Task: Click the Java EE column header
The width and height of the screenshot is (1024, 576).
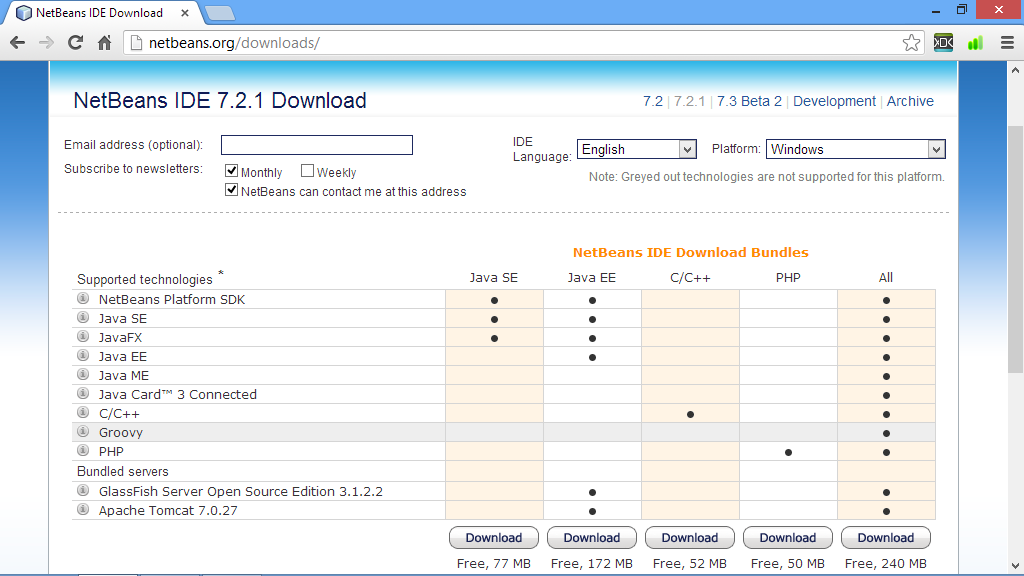Action: (x=592, y=278)
